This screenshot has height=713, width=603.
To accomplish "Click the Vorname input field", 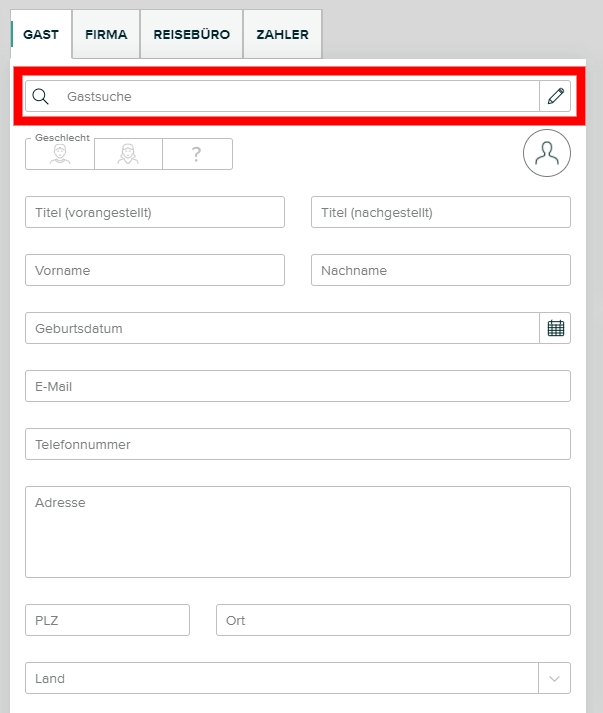I will [x=155, y=270].
